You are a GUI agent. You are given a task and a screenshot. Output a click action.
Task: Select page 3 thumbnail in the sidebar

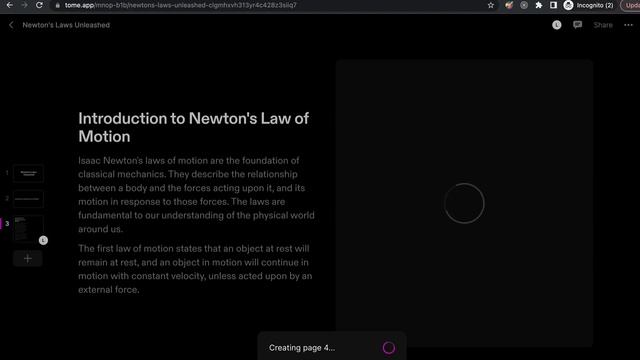click(28, 229)
